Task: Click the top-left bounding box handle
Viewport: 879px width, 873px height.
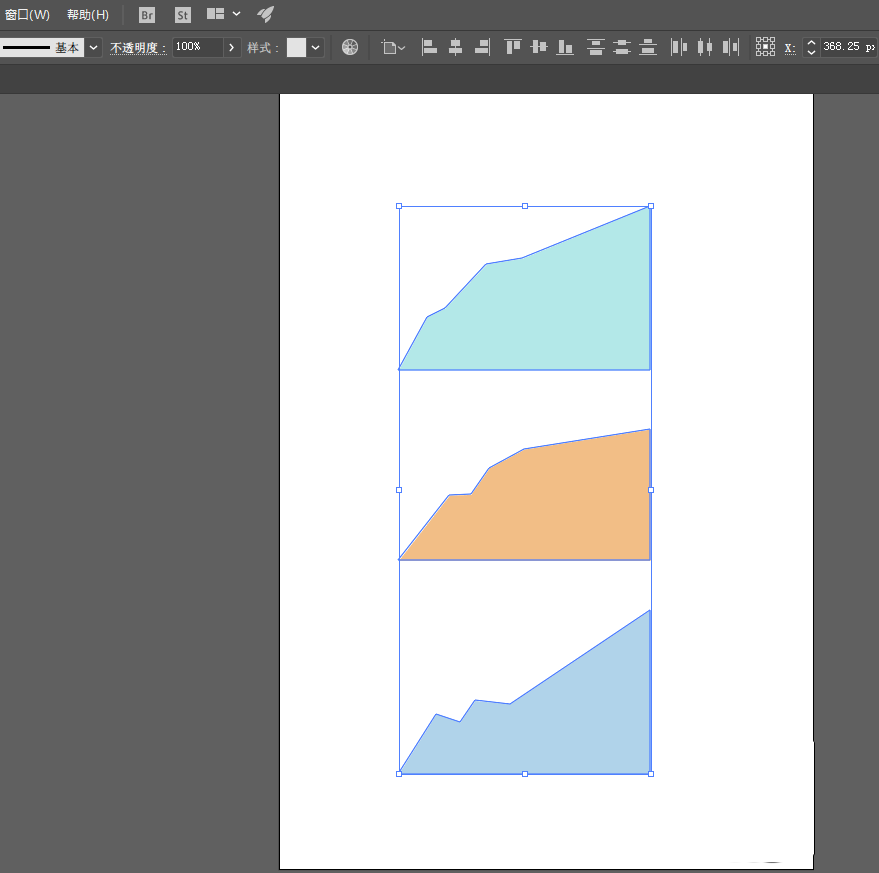Action: pos(399,206)
